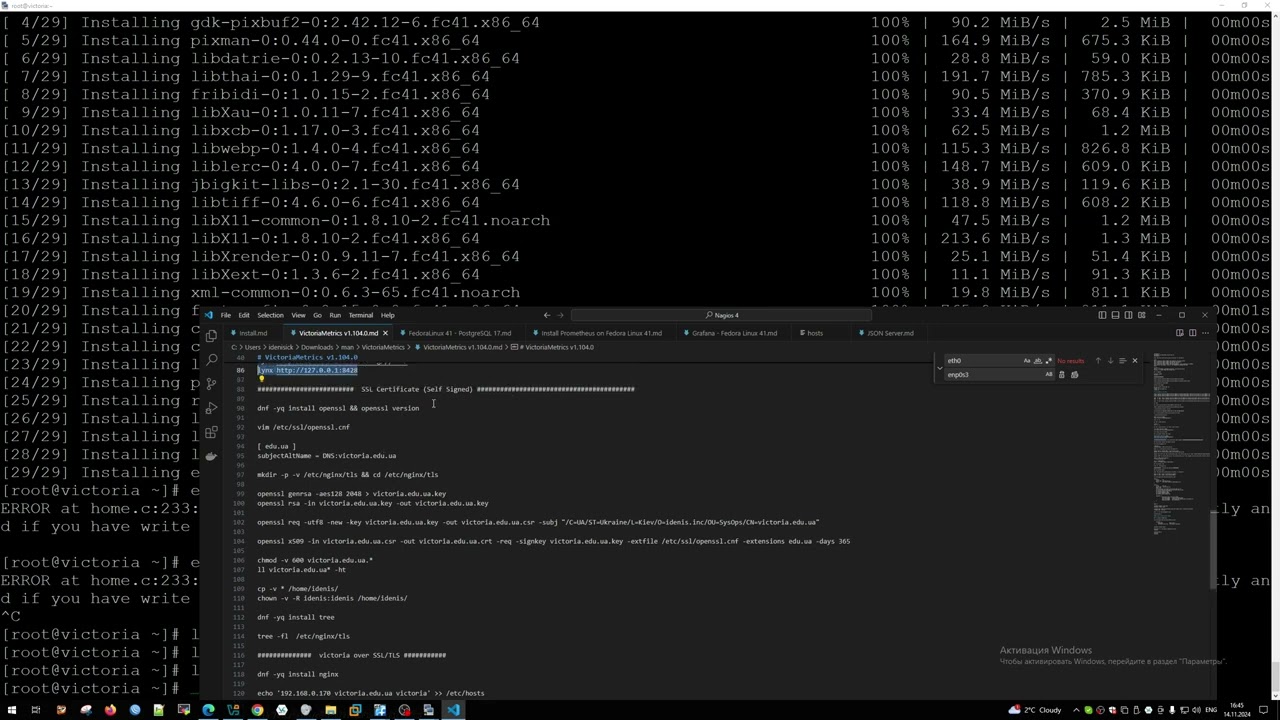This screenshot has width=1280, height=720.
Task: Open the Go menu in VS Code
Action: coord(317,315)
